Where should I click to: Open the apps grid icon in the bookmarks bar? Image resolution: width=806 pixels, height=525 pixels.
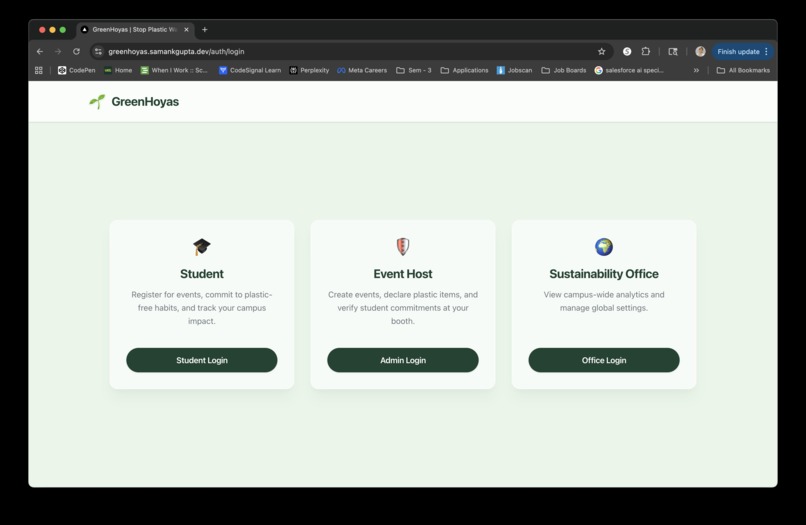coord(39,70)
